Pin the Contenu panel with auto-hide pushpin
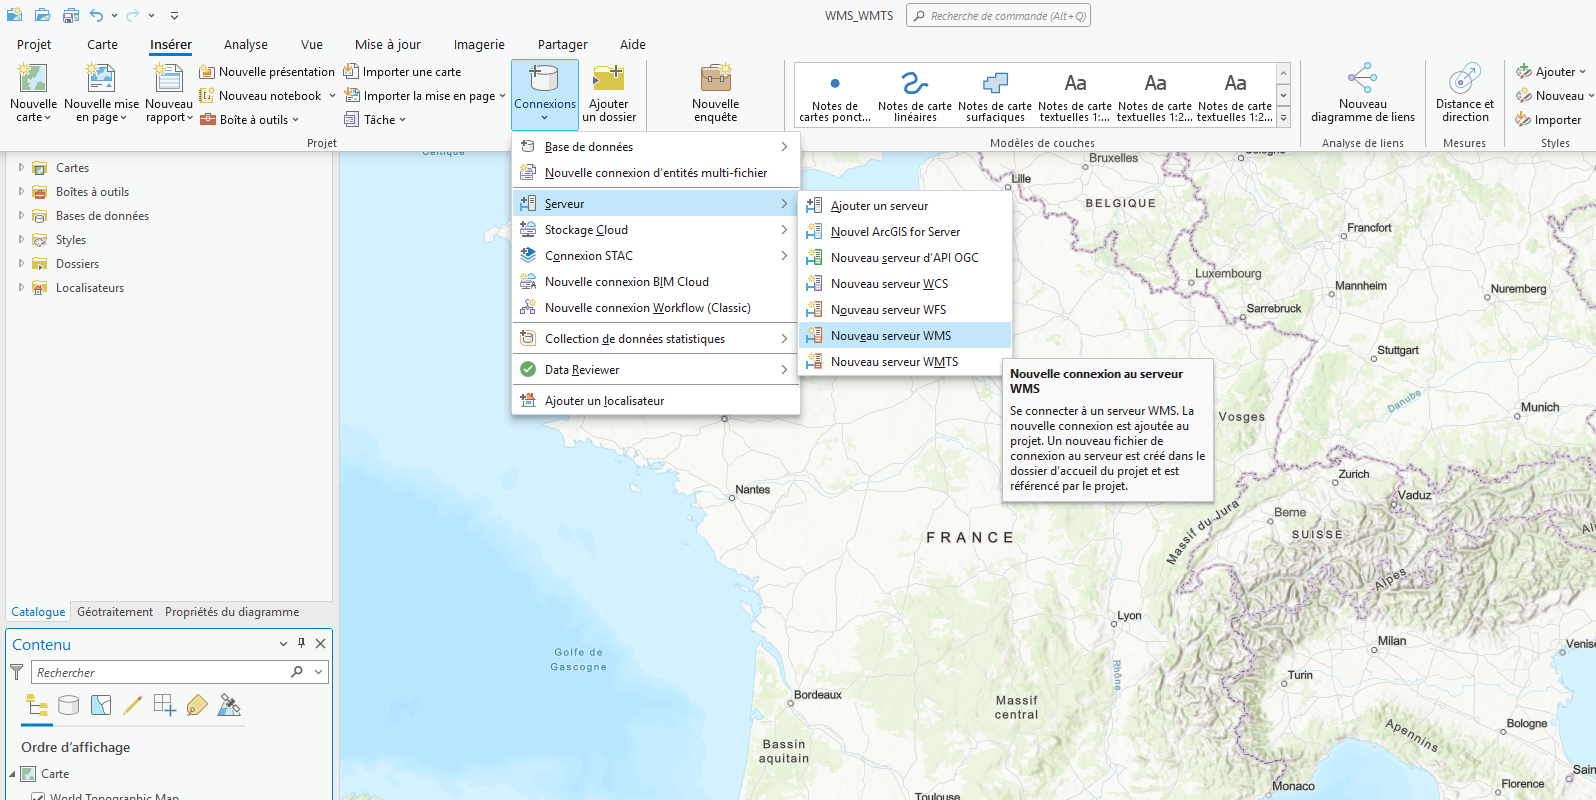The image size is (1596, 800). point(301,644)
